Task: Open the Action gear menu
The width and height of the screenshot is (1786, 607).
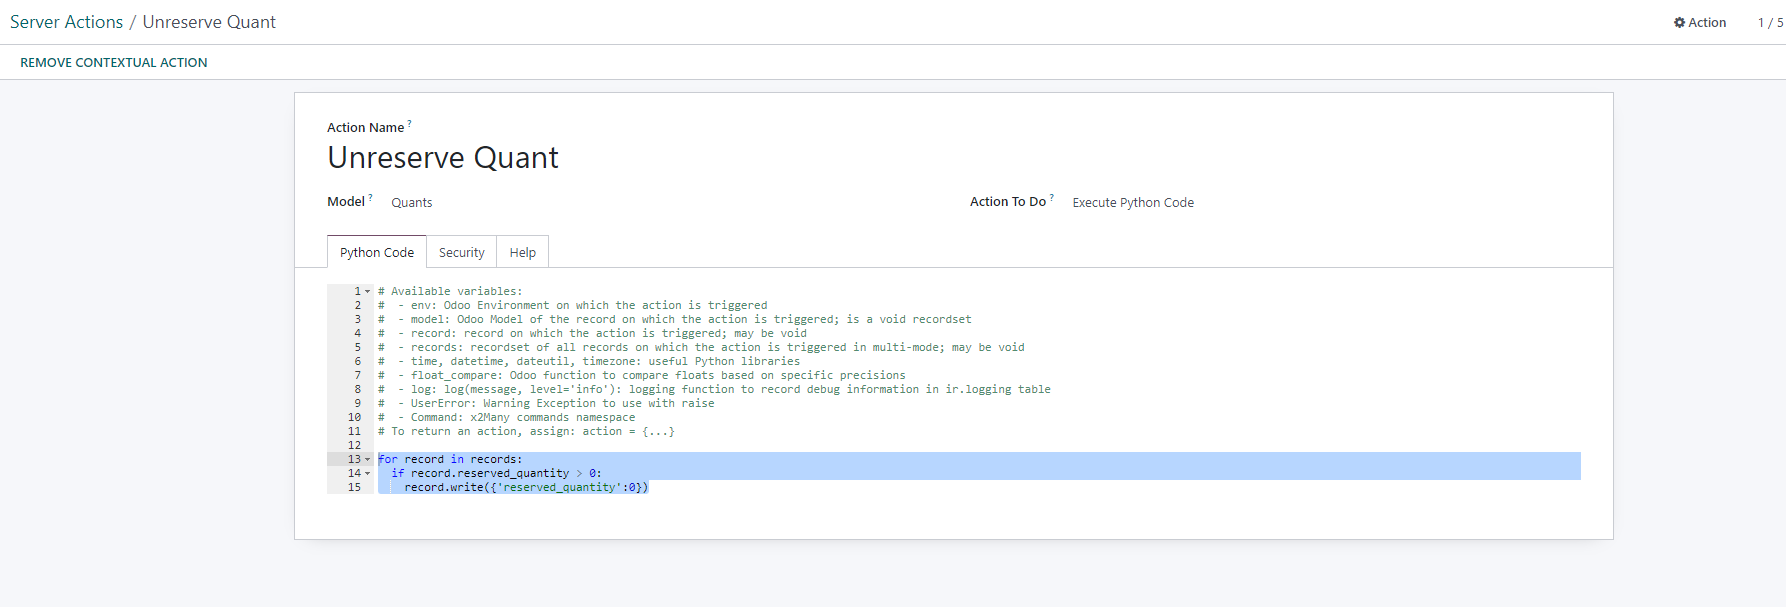Action: (x=1699, y=22)
